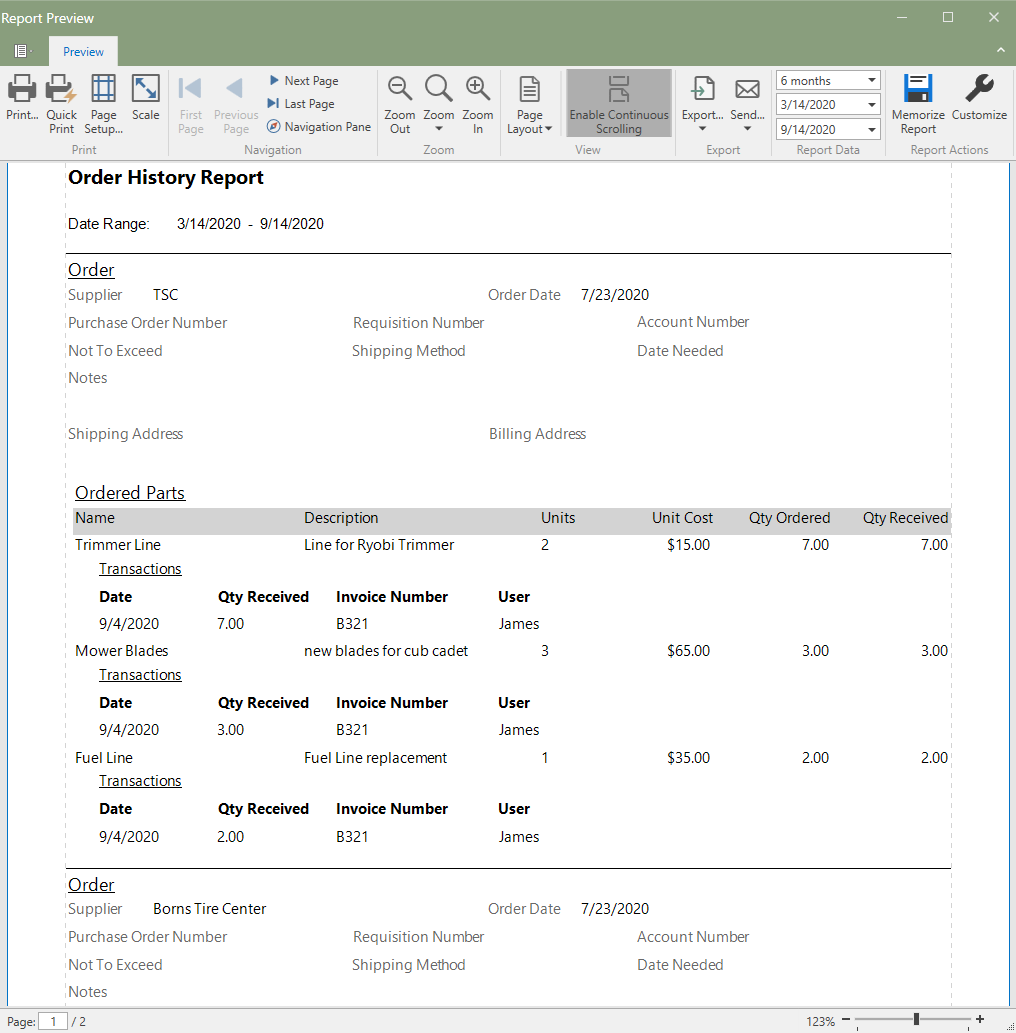Click the $15.00 unit cost

pyautogui.click(x=689, y=545)
